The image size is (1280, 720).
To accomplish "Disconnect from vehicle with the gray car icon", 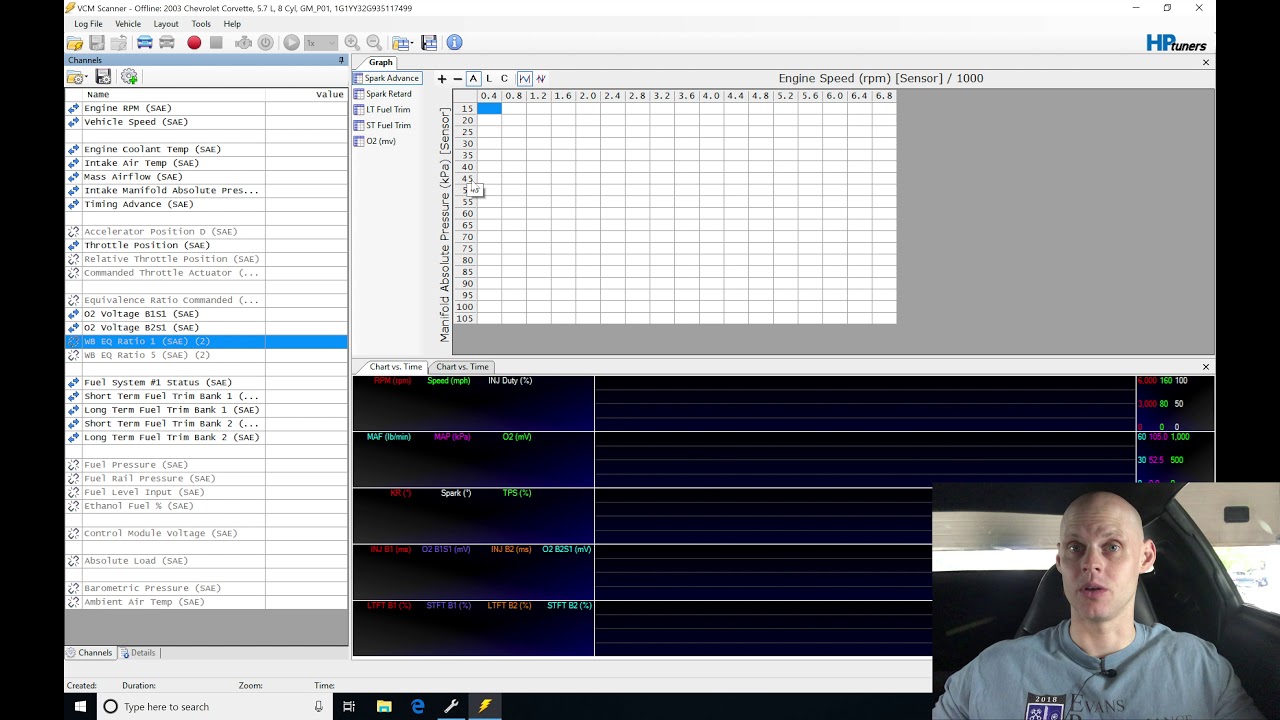I will [167, 43].
